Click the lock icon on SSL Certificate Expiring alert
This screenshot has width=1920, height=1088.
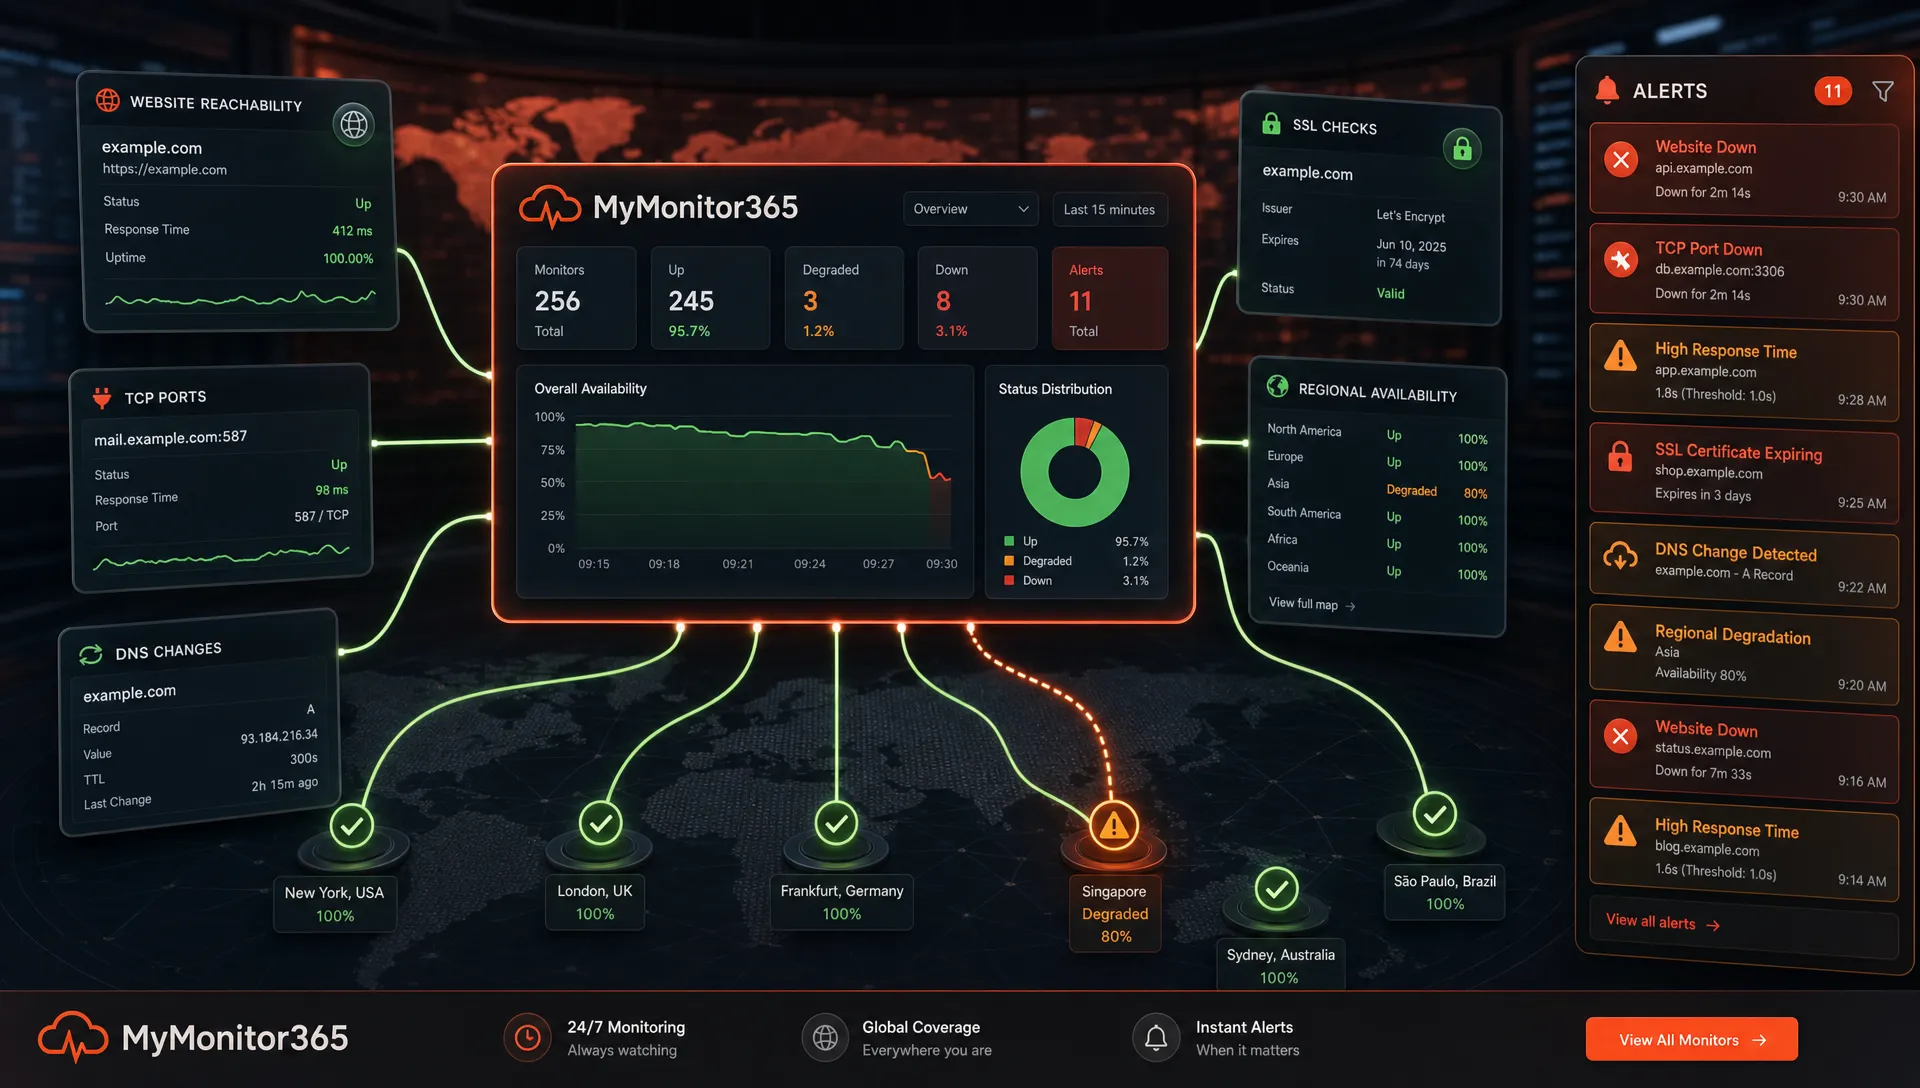[1620, 456]
